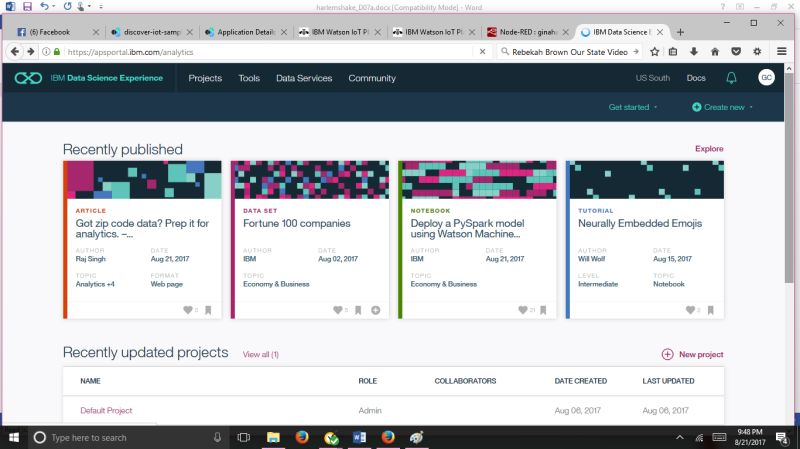Go to the browser home page icon
The height and width of the screenshot is (449, 800).
pyautogui.click(x=715, y=52)
